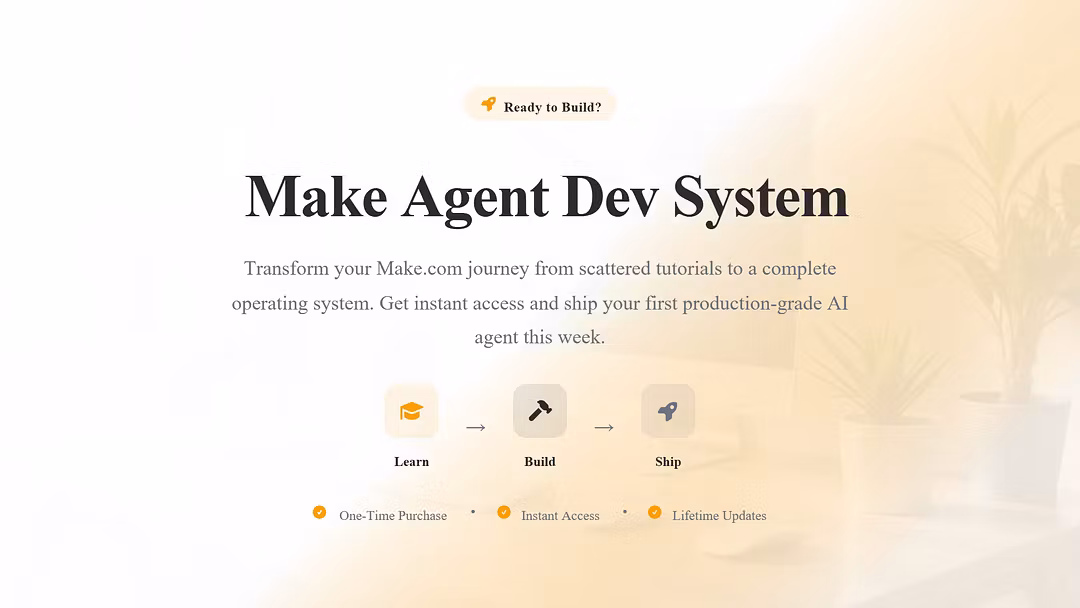
Task: Click the Make Agent Dev System heading
Action: [547, 198]
